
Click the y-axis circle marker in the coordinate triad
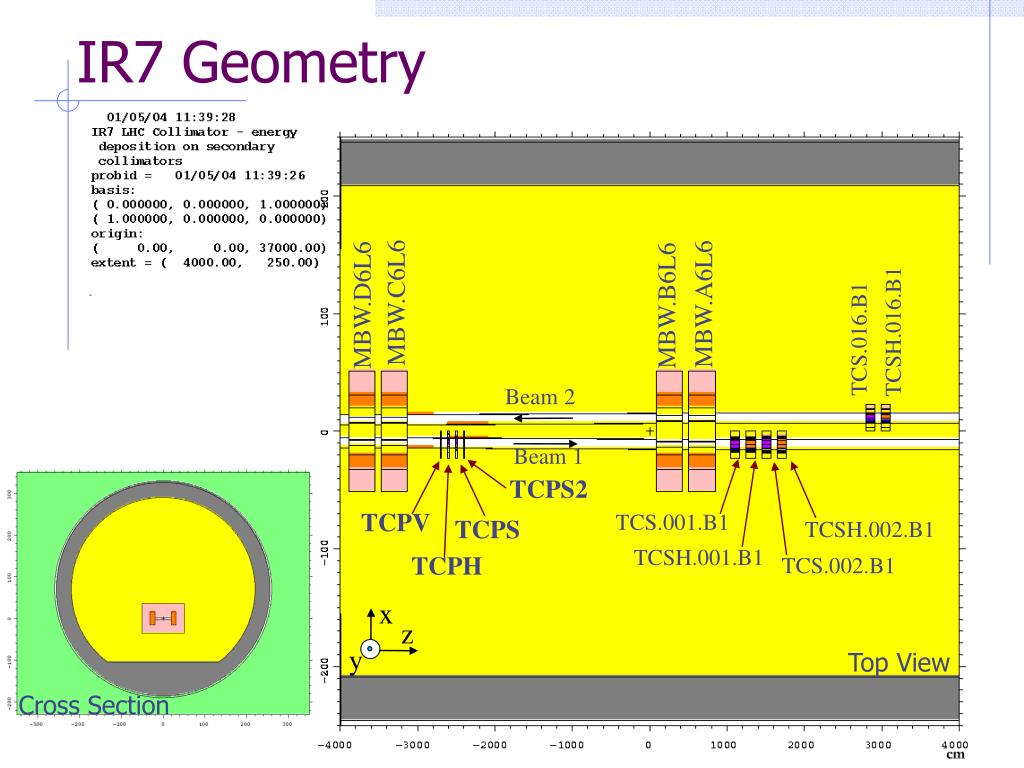(370, 649)
